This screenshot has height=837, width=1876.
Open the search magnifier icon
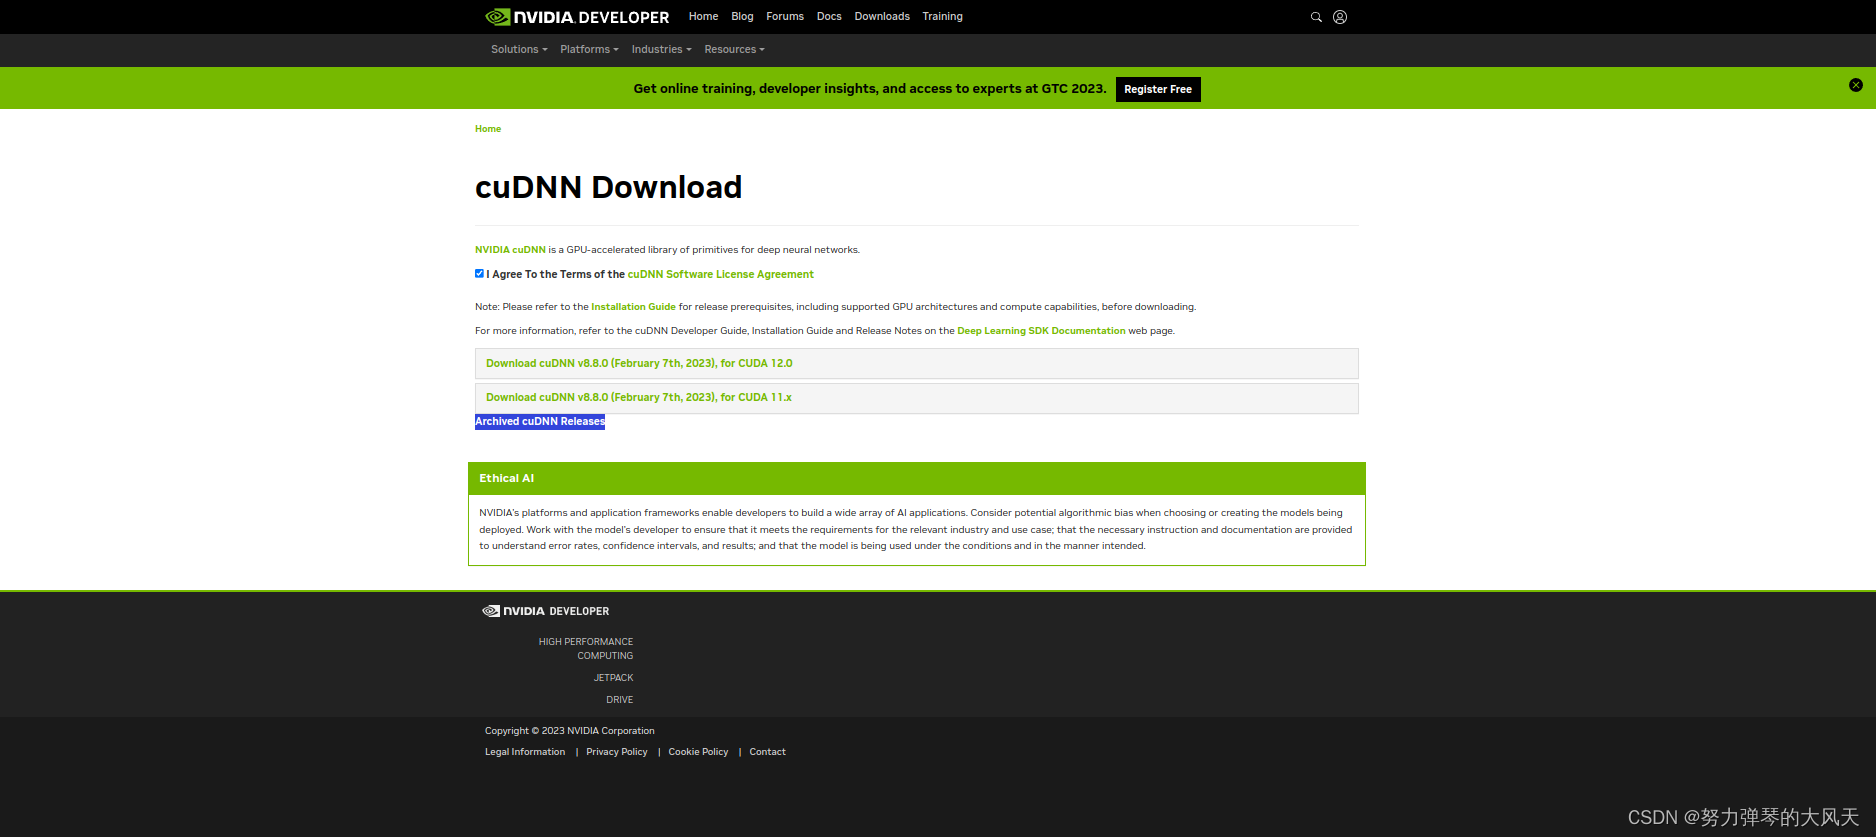tap(1316, 17)
